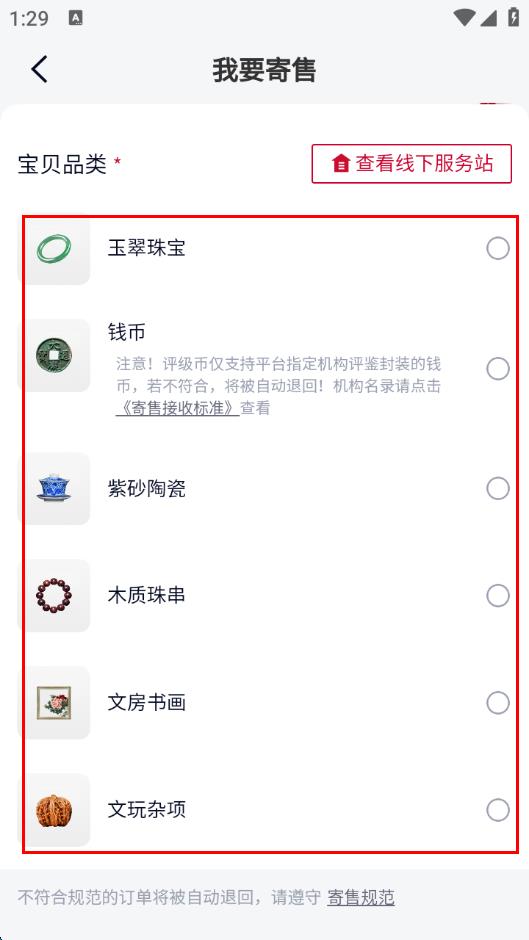
Task: Tap the 木质珠串 category label
Action: [x=147, y=596]
